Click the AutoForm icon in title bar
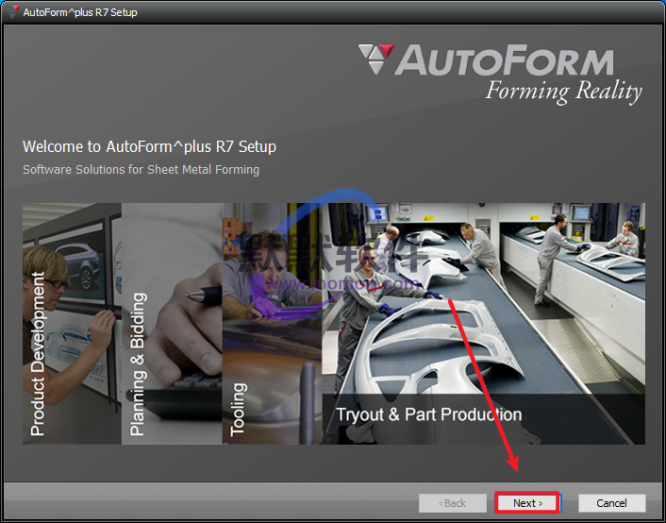The image size is (666, 523). click(x=13, y=12)
